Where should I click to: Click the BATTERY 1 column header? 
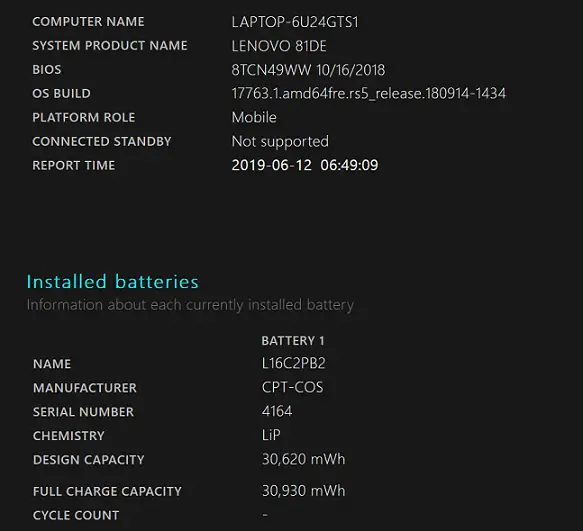[x=293, y=341]
